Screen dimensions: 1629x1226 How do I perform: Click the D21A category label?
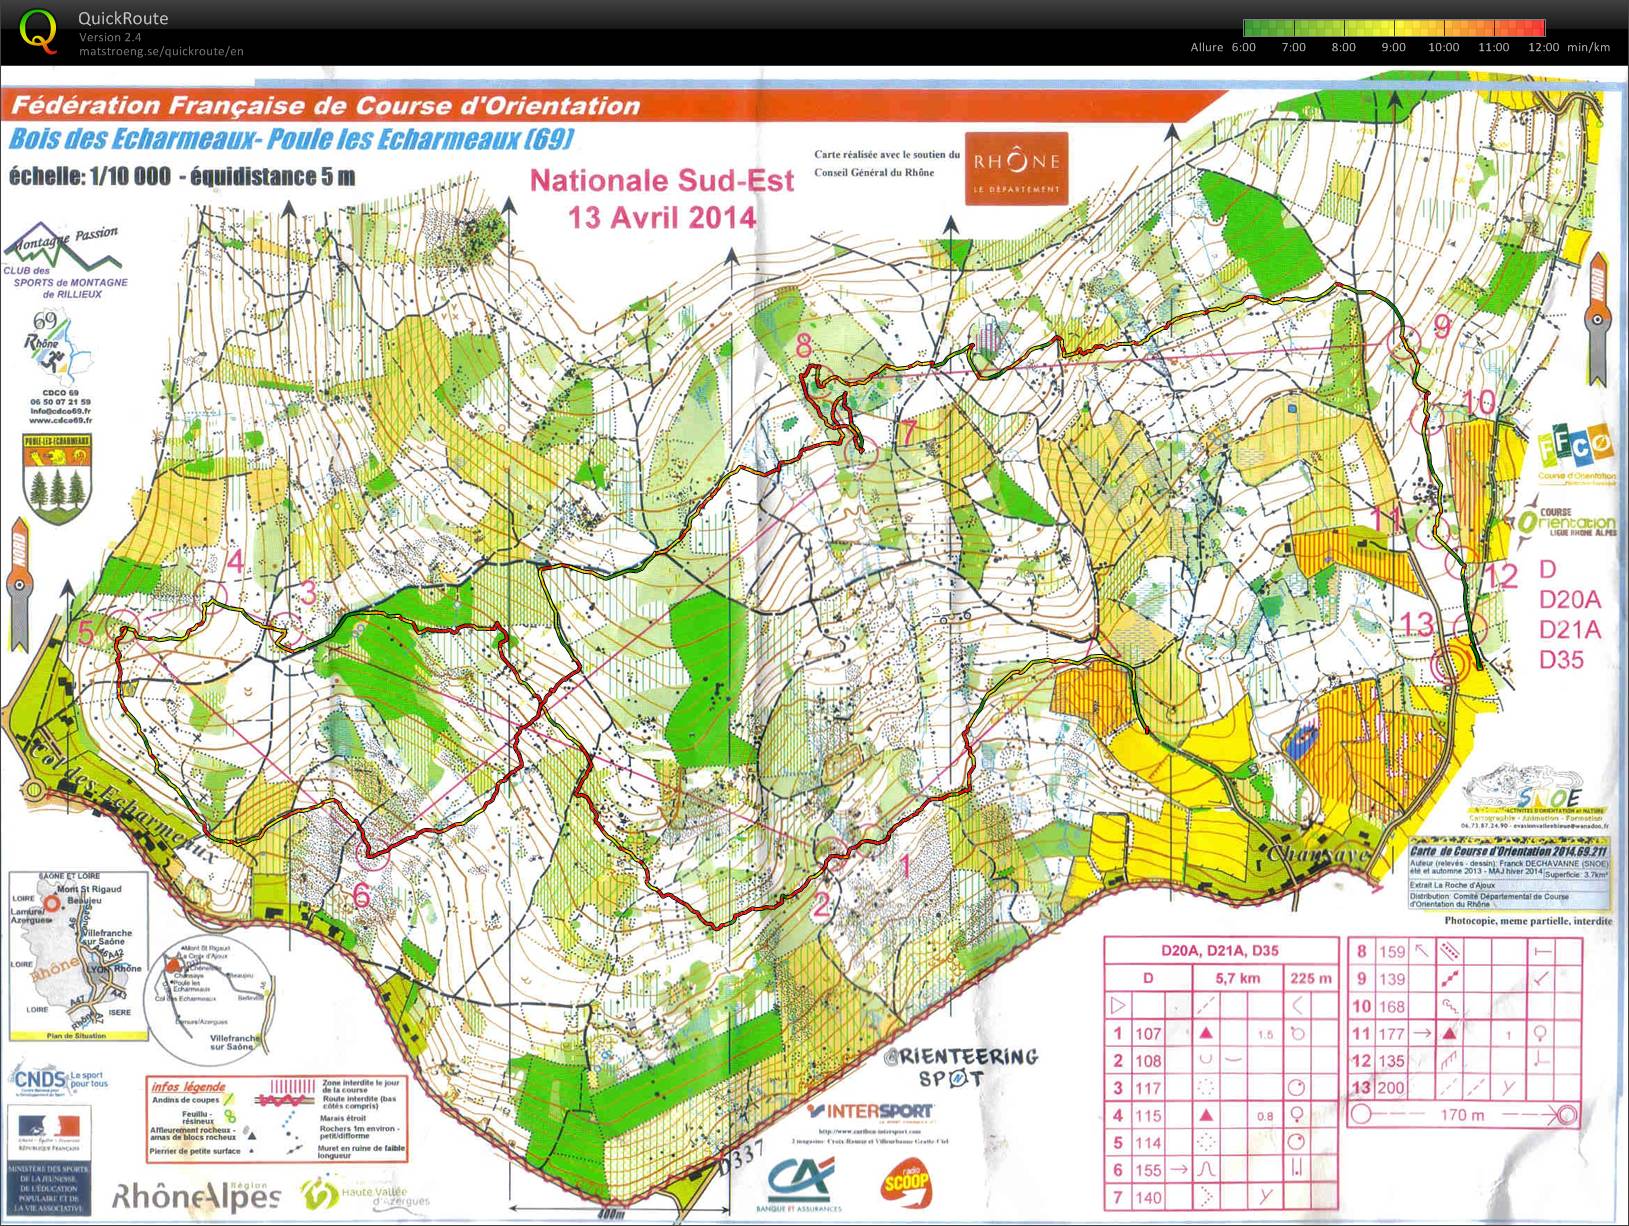click(x=1569, y=629)
